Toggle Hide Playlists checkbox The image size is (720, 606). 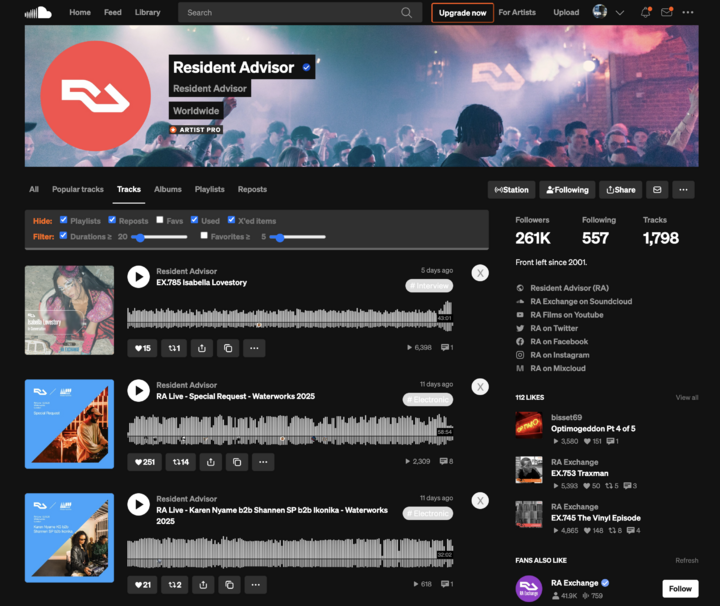click(63, 220)
